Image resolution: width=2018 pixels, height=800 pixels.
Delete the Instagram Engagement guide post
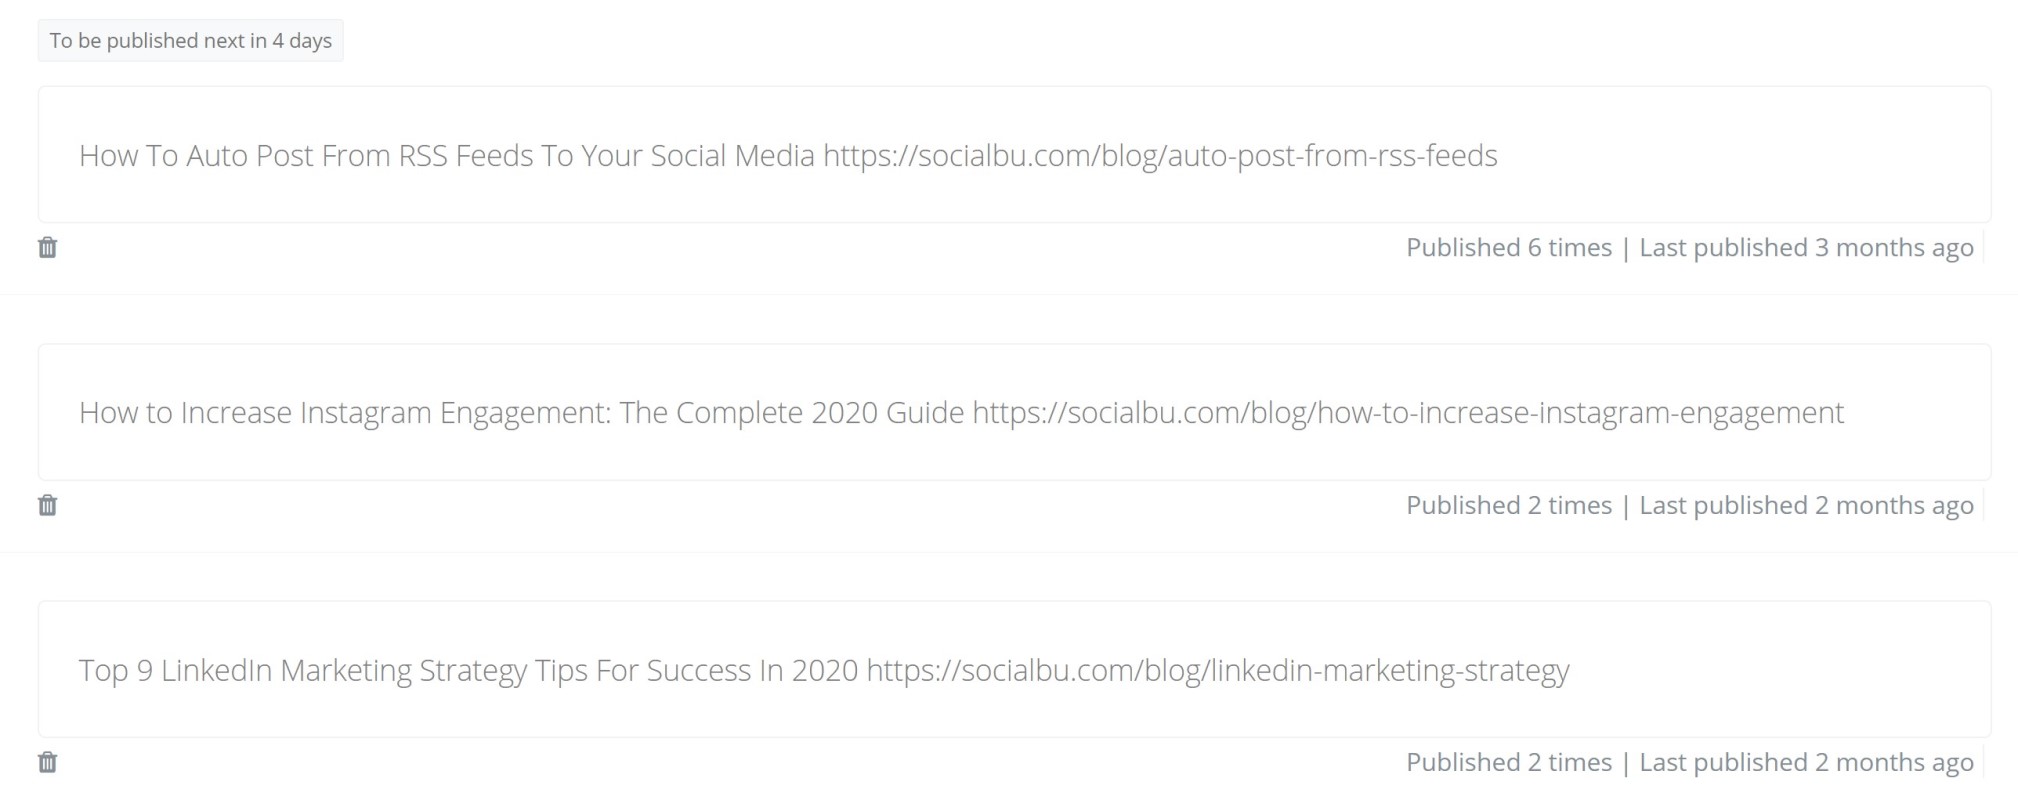click(x=47, y=505)
